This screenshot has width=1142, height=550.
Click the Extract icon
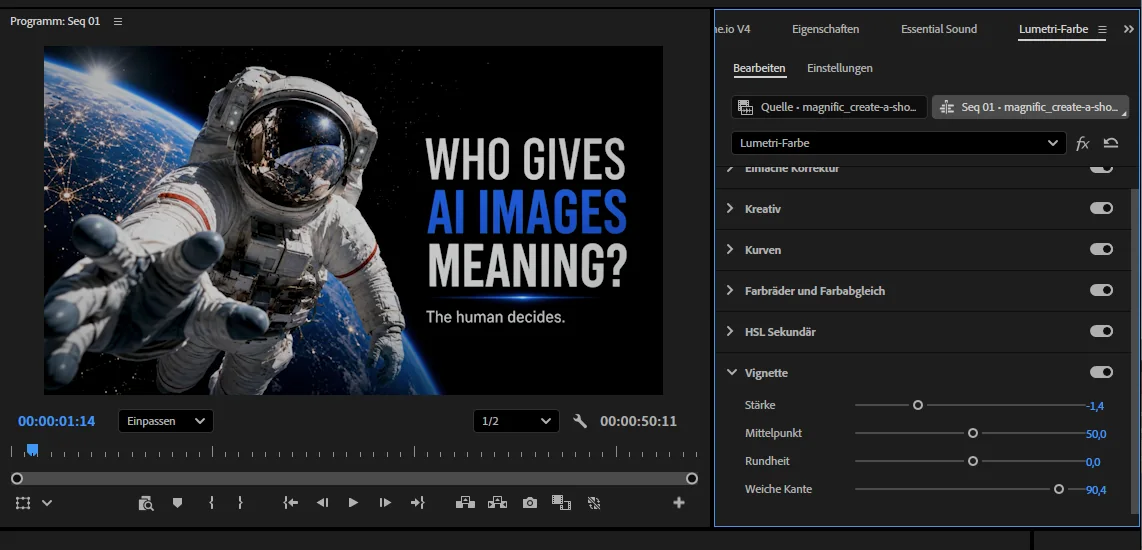point(497,503)
